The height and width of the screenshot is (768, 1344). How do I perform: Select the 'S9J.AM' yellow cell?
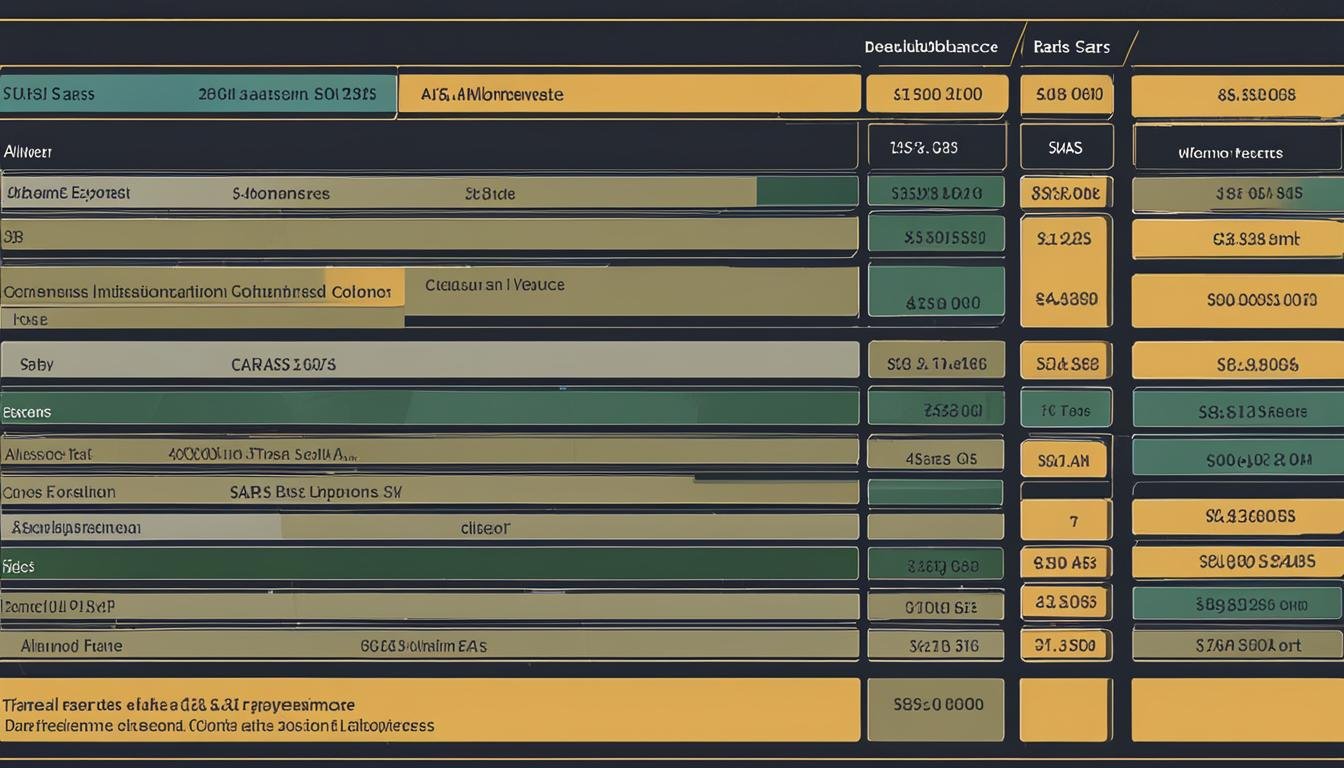tap(1063, 461)
